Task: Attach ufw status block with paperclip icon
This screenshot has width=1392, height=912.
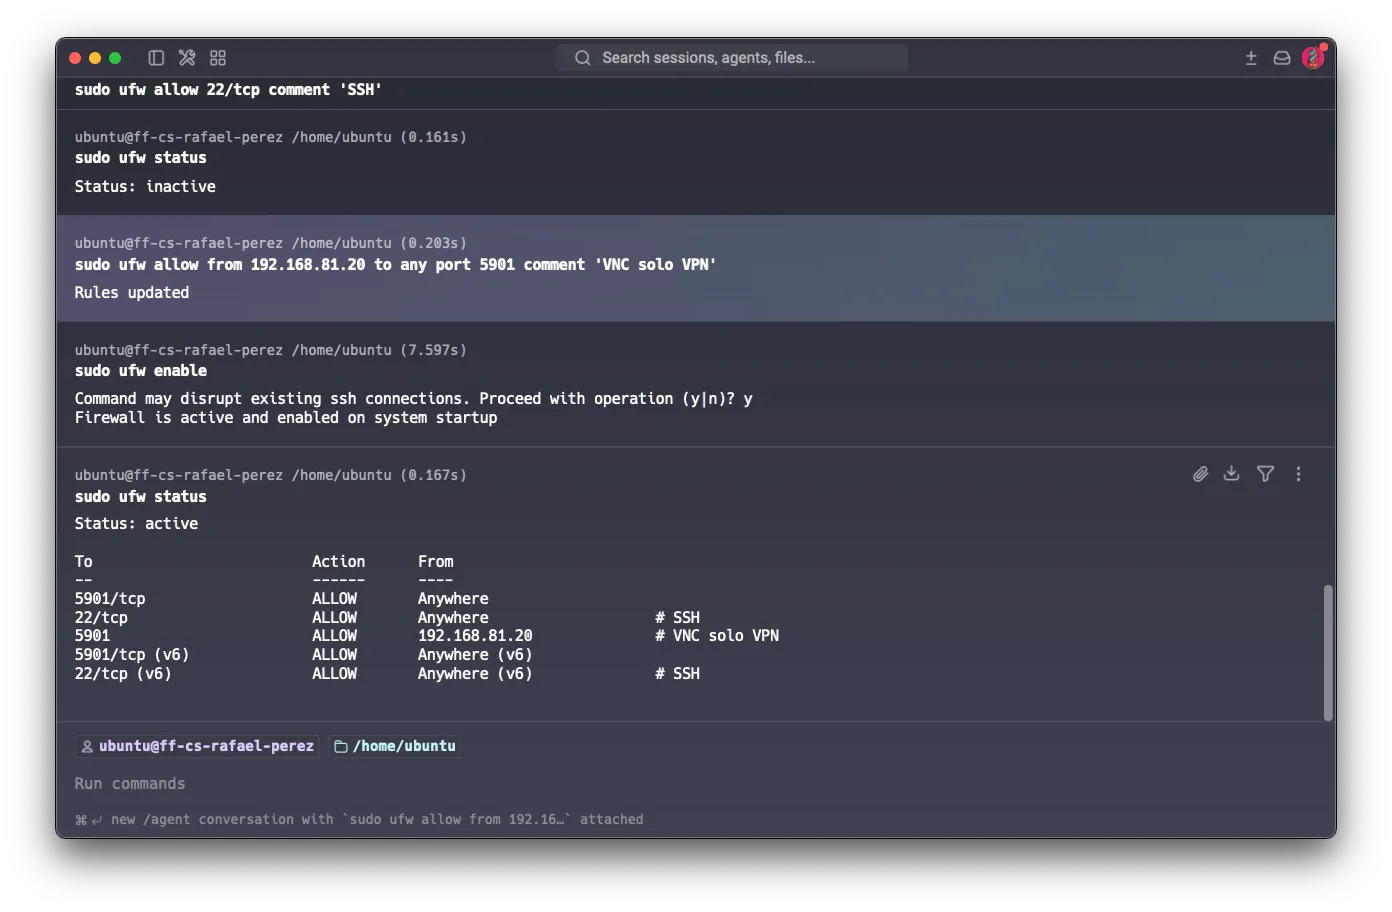Action: [x=1200, y=474]
